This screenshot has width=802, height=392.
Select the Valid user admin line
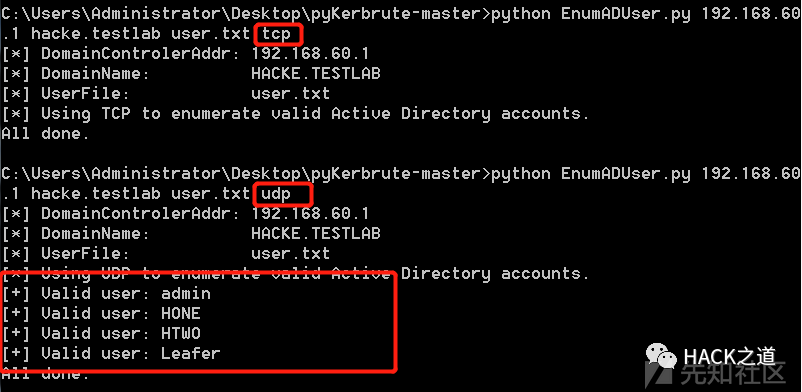pyautogui.click(x=106, y=294)
